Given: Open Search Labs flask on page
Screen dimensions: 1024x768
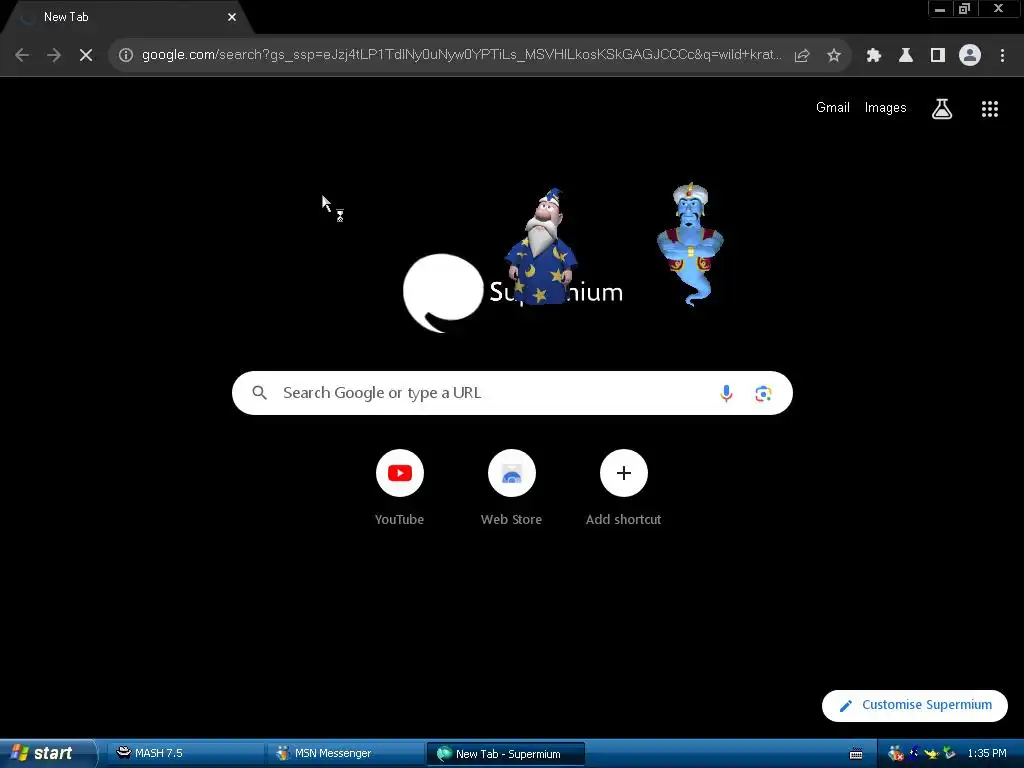Looking at the screenshot, I should coord(942,109).
